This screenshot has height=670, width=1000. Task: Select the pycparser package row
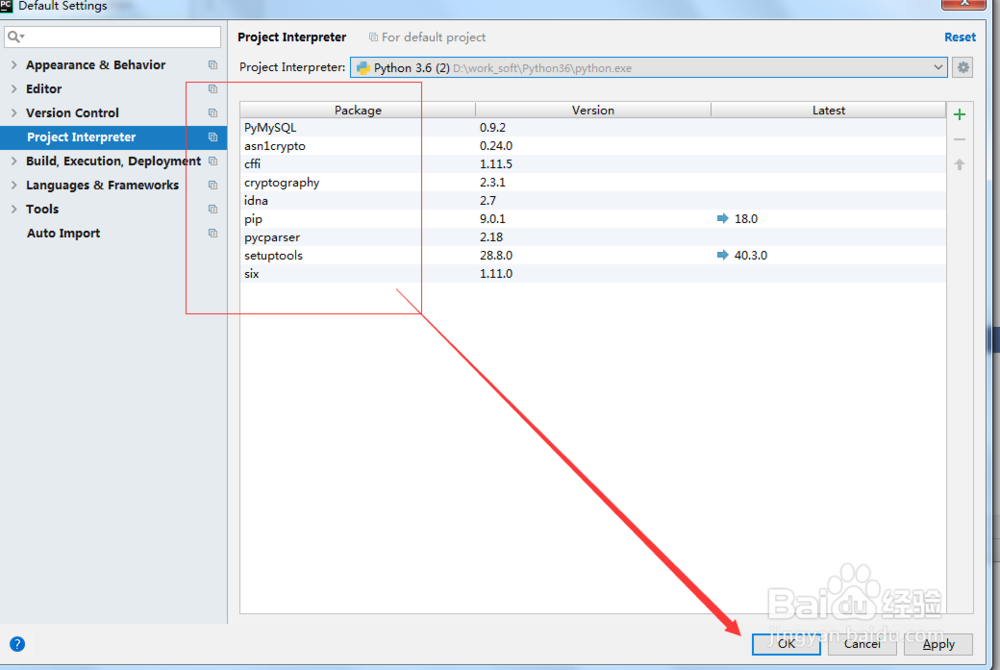coord(593,237)
